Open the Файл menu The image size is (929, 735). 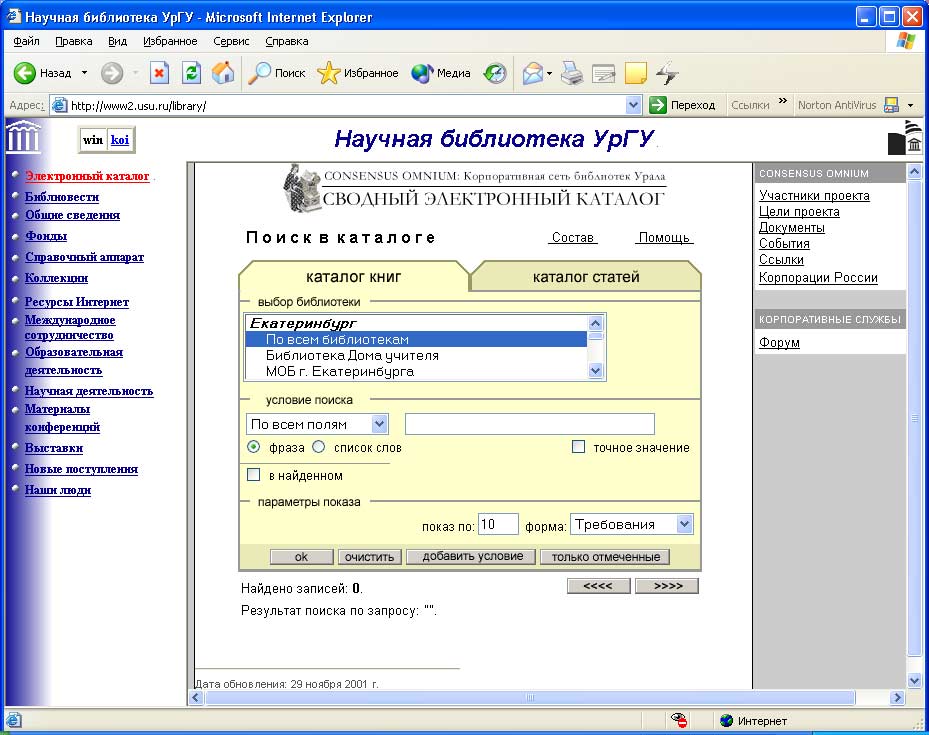(26, 41)
